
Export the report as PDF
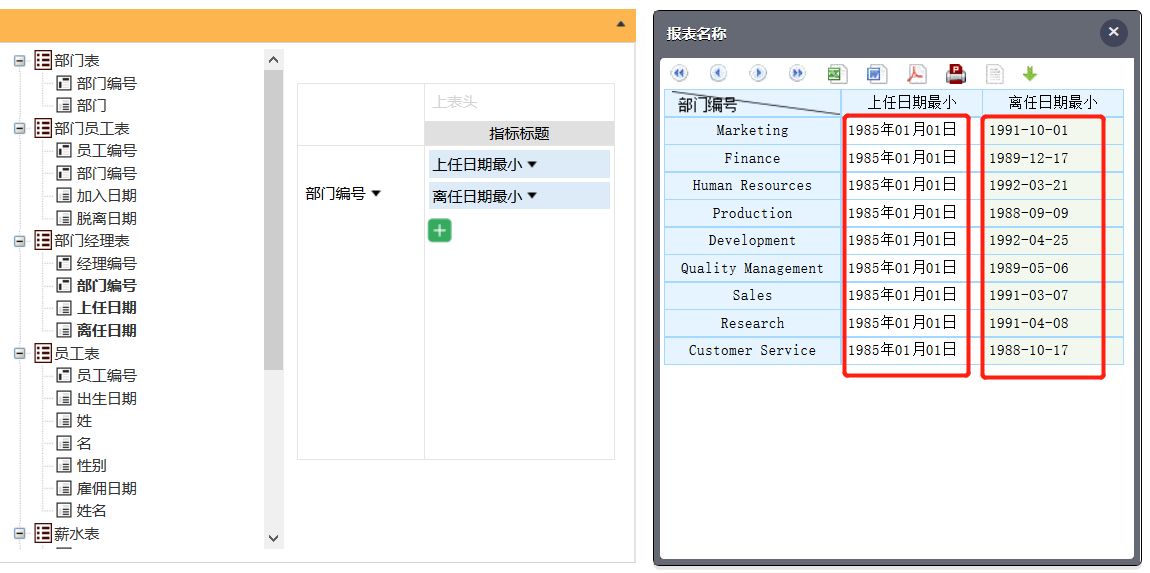pos(916,73)
